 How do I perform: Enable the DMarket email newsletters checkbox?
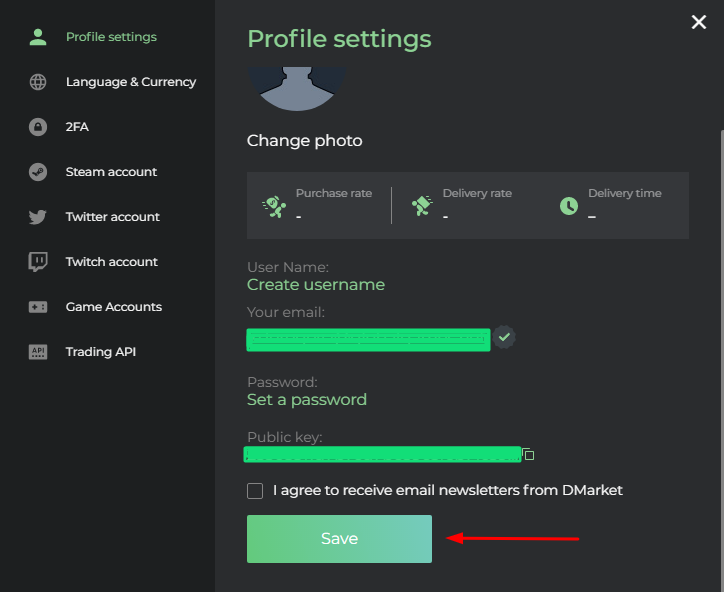coord(255,491)
